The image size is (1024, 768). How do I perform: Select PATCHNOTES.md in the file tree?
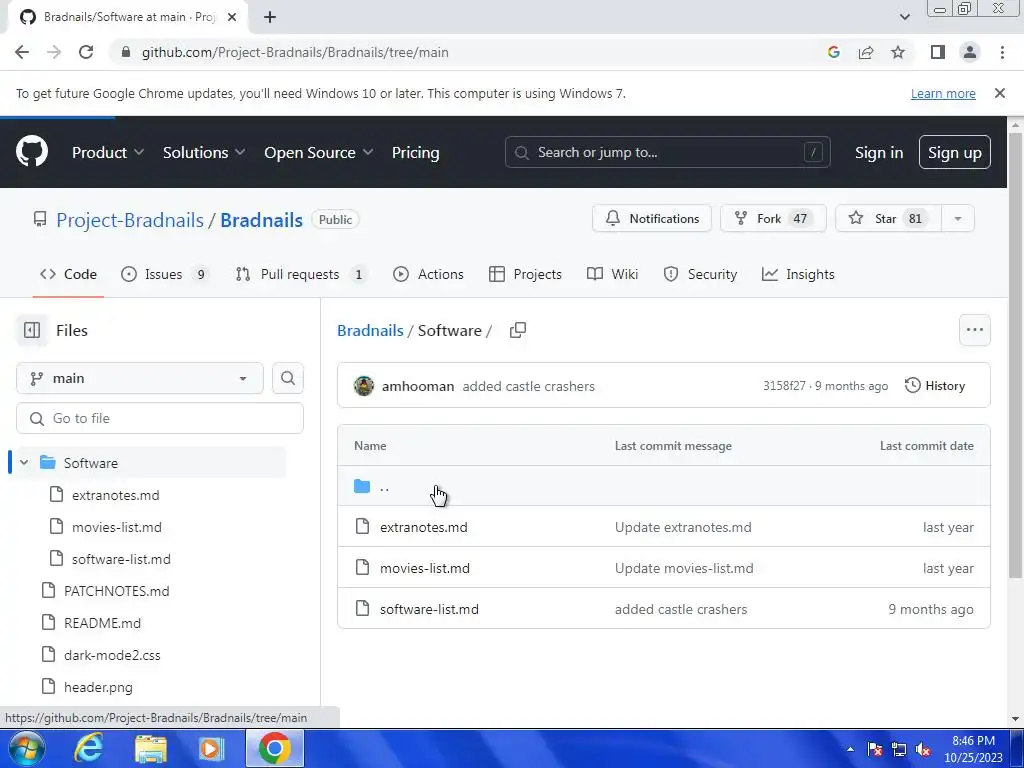(x=116, y=591)
